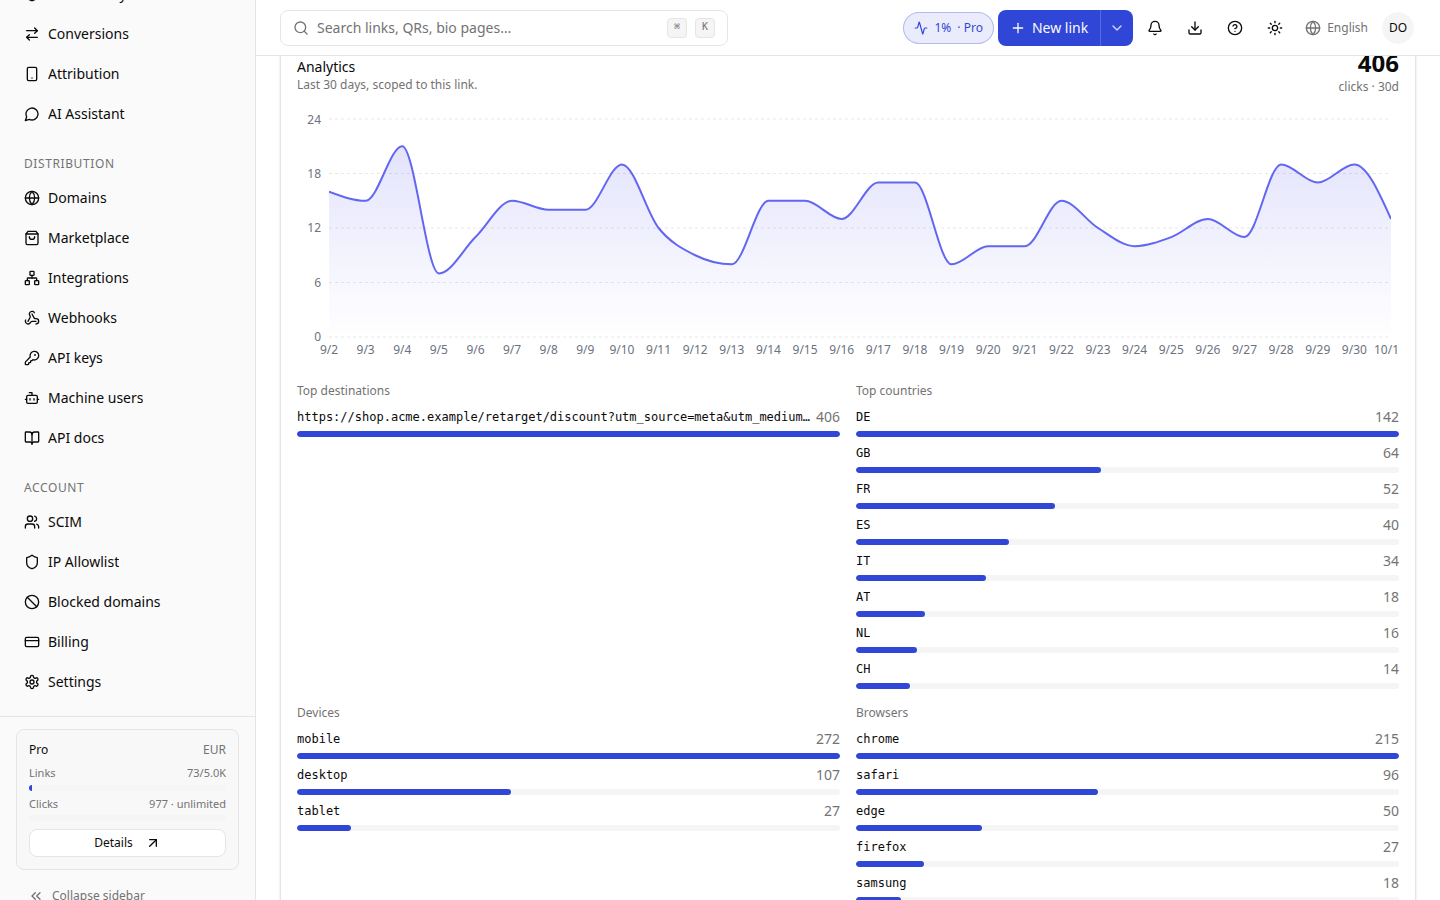Open the DO user avatar menu
The width and height of the screenshot is (1440, 900).
(x=1398, y=28)
